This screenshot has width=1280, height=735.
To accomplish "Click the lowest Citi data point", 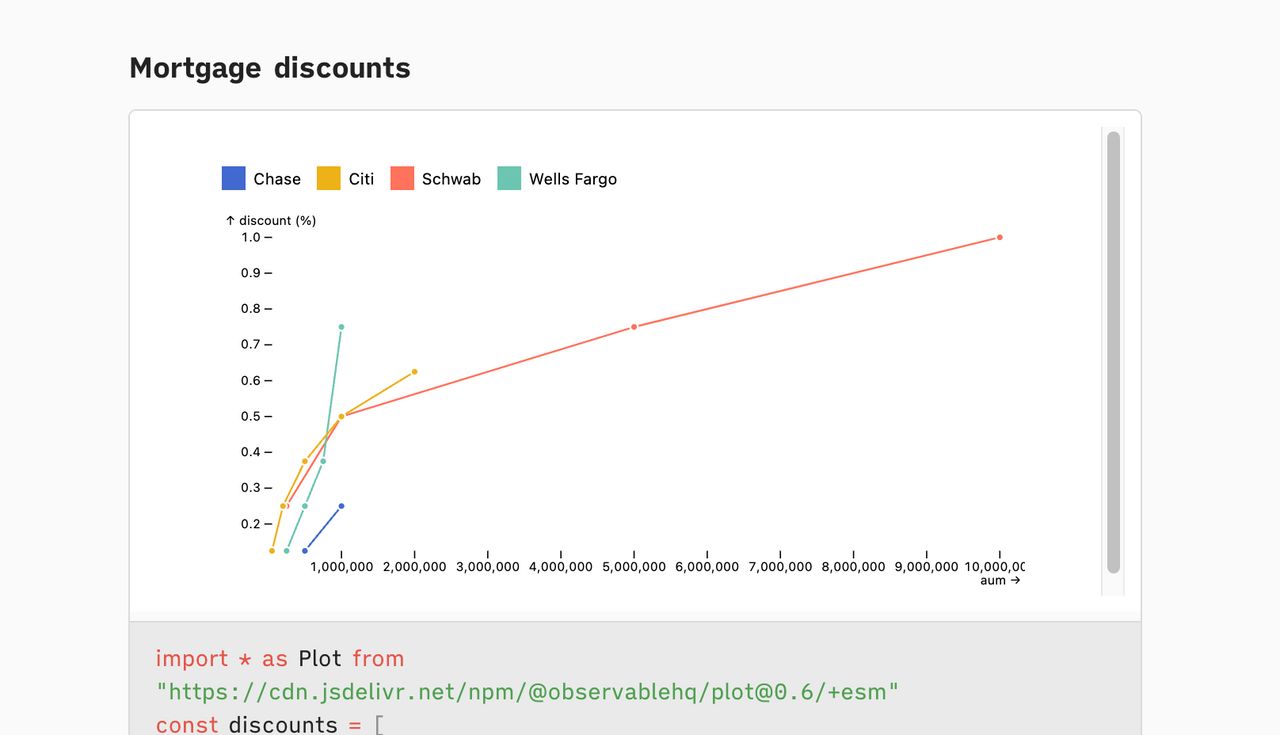I will coord(272,551).
